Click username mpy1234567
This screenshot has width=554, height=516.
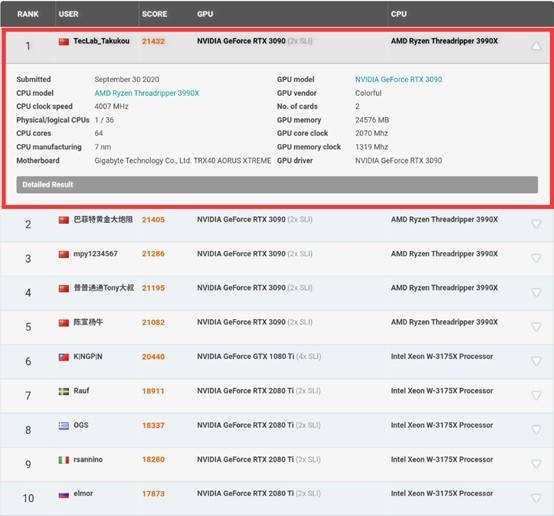95,254
